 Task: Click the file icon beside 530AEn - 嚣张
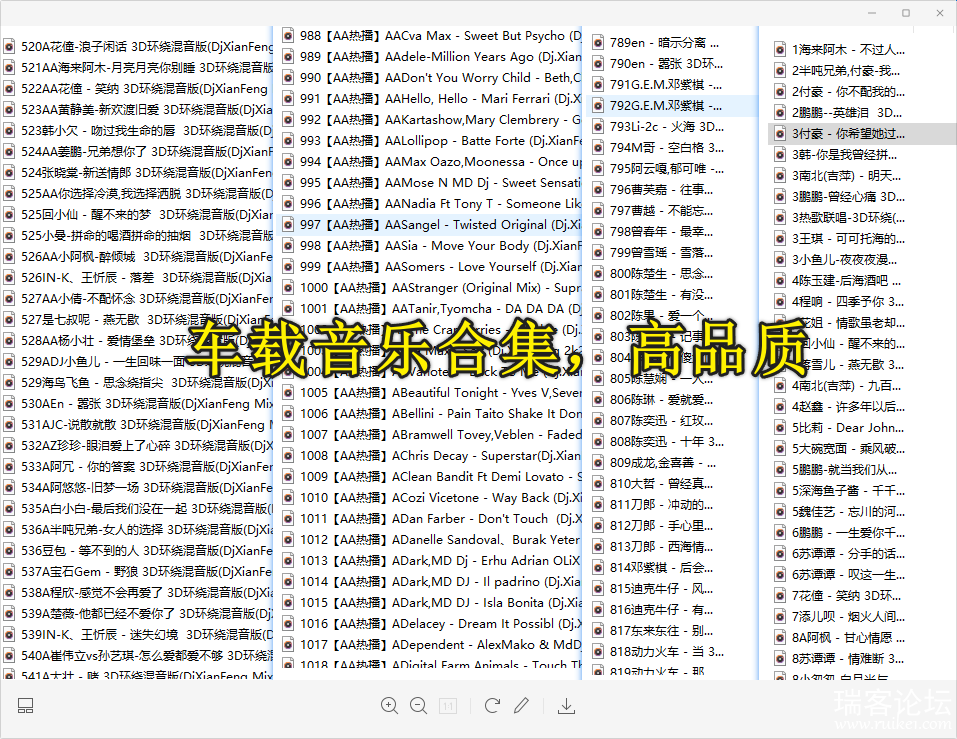point(9,403)
